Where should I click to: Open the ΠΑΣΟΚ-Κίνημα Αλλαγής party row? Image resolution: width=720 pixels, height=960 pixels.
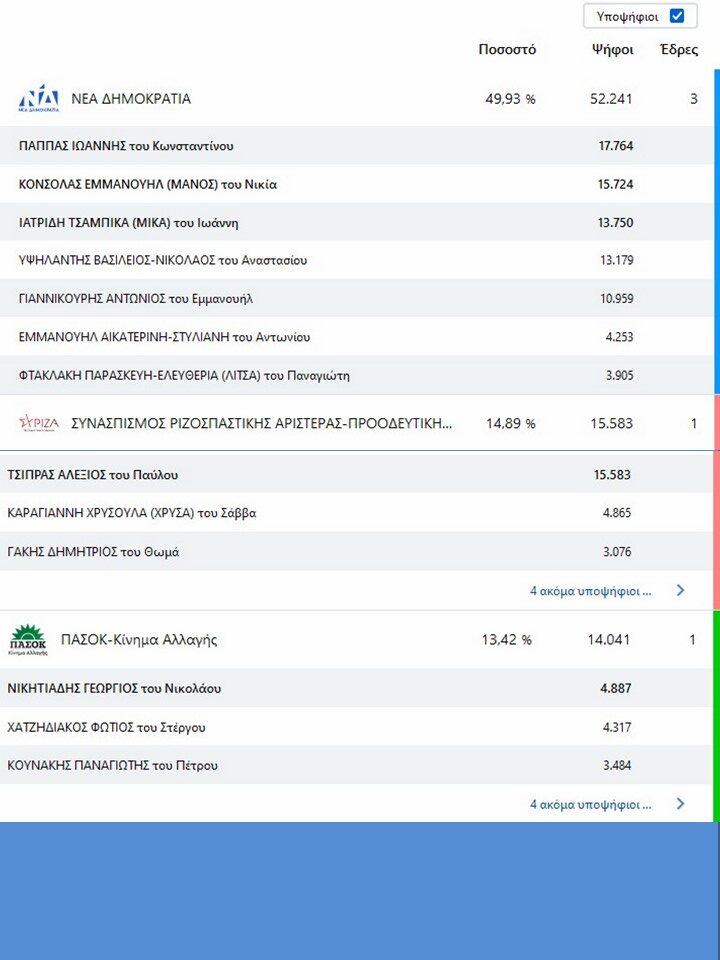[x=139, y=640]
